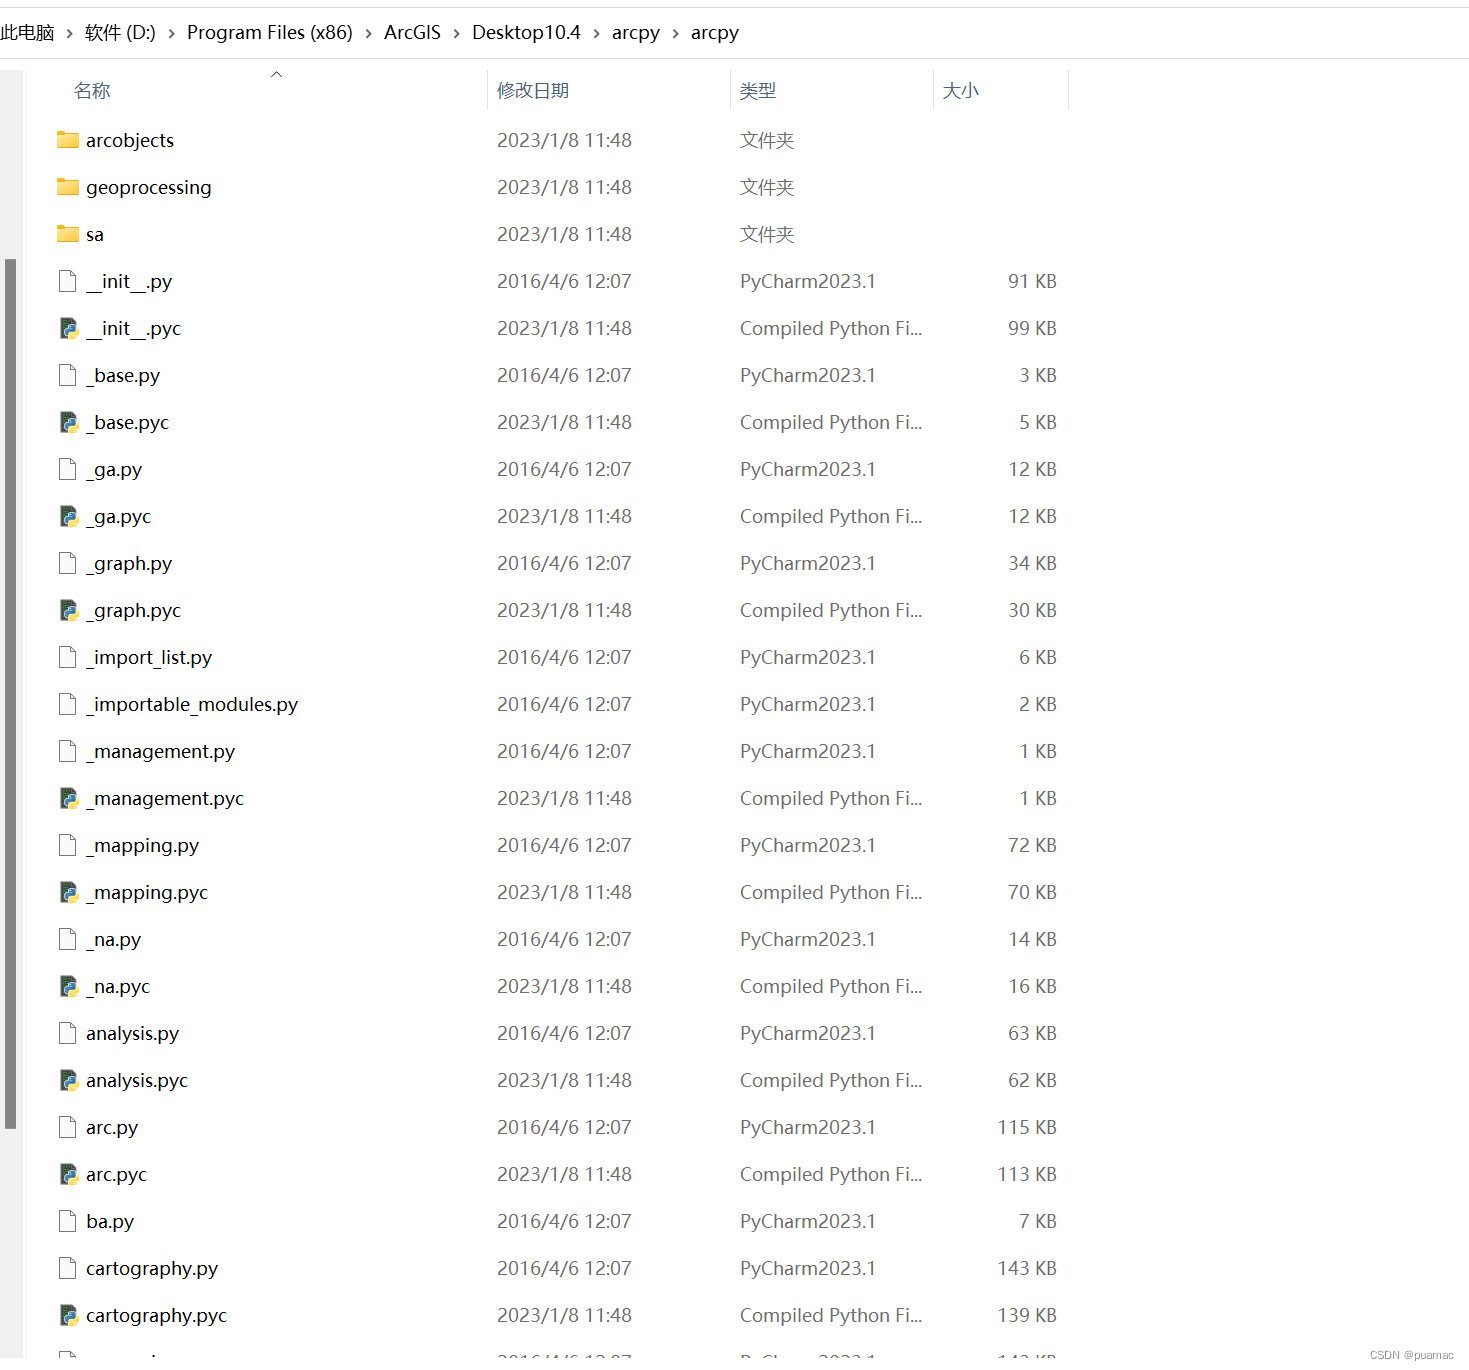
Task: Go to Desktop10.4 breadcrumb segment
Action: (526, 32)
